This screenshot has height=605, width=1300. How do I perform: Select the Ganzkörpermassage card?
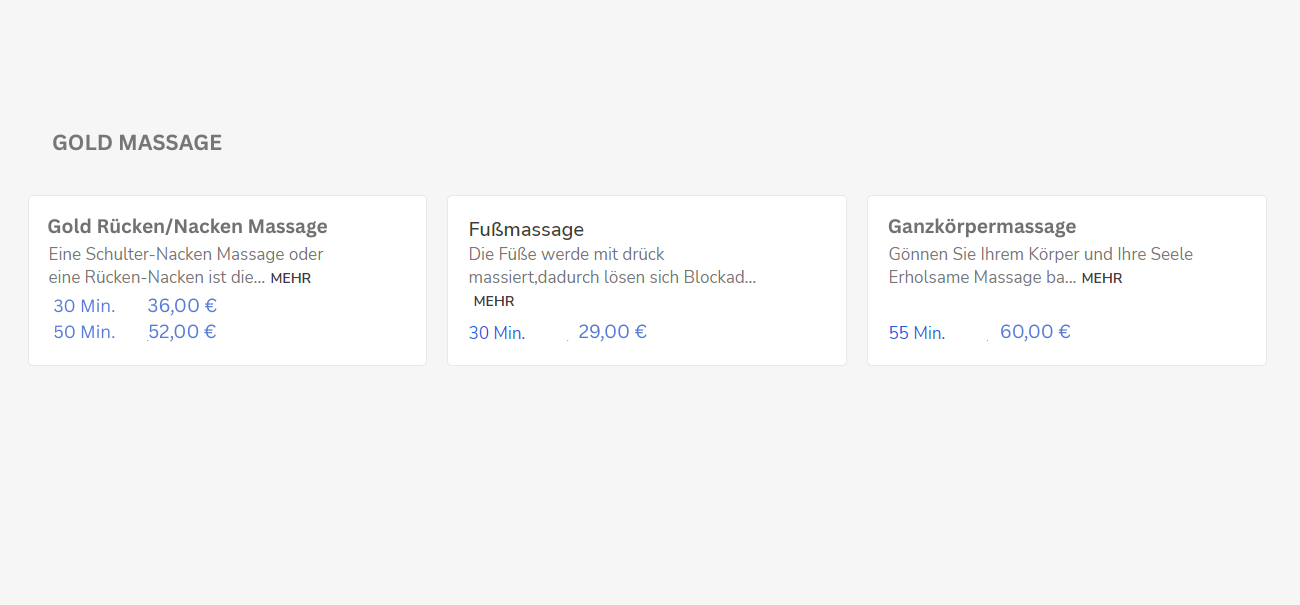pos(1067,280)
